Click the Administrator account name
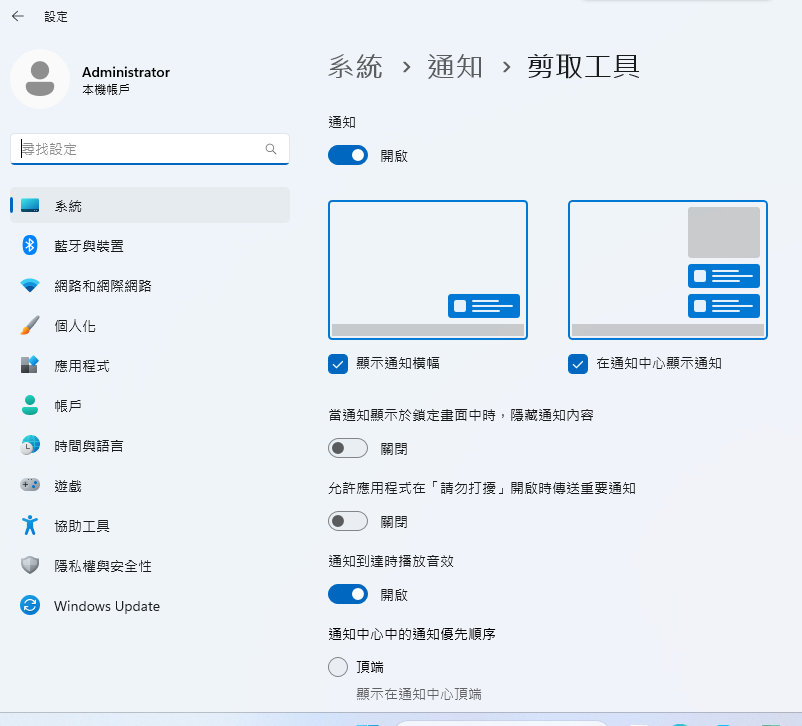 [126, 72]
